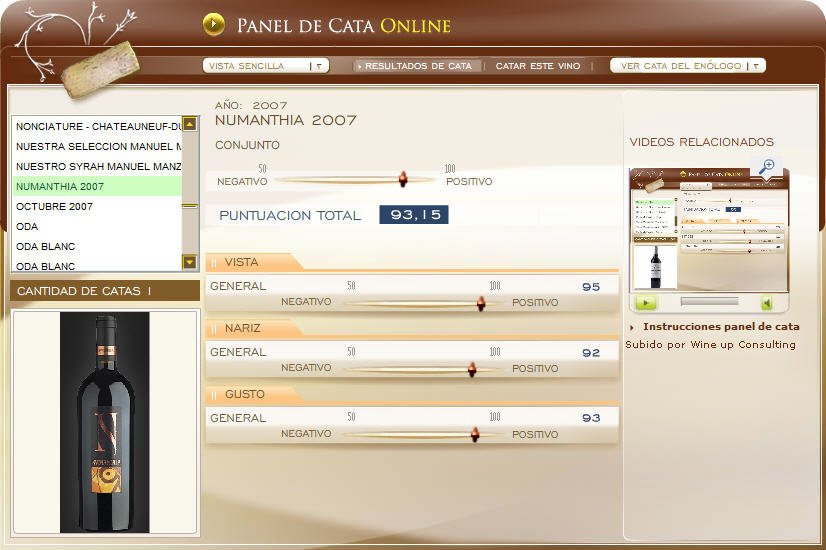Toggle the video sound speaker icon
The height and width of the screenshot is (550, 826).
point(766,303)
